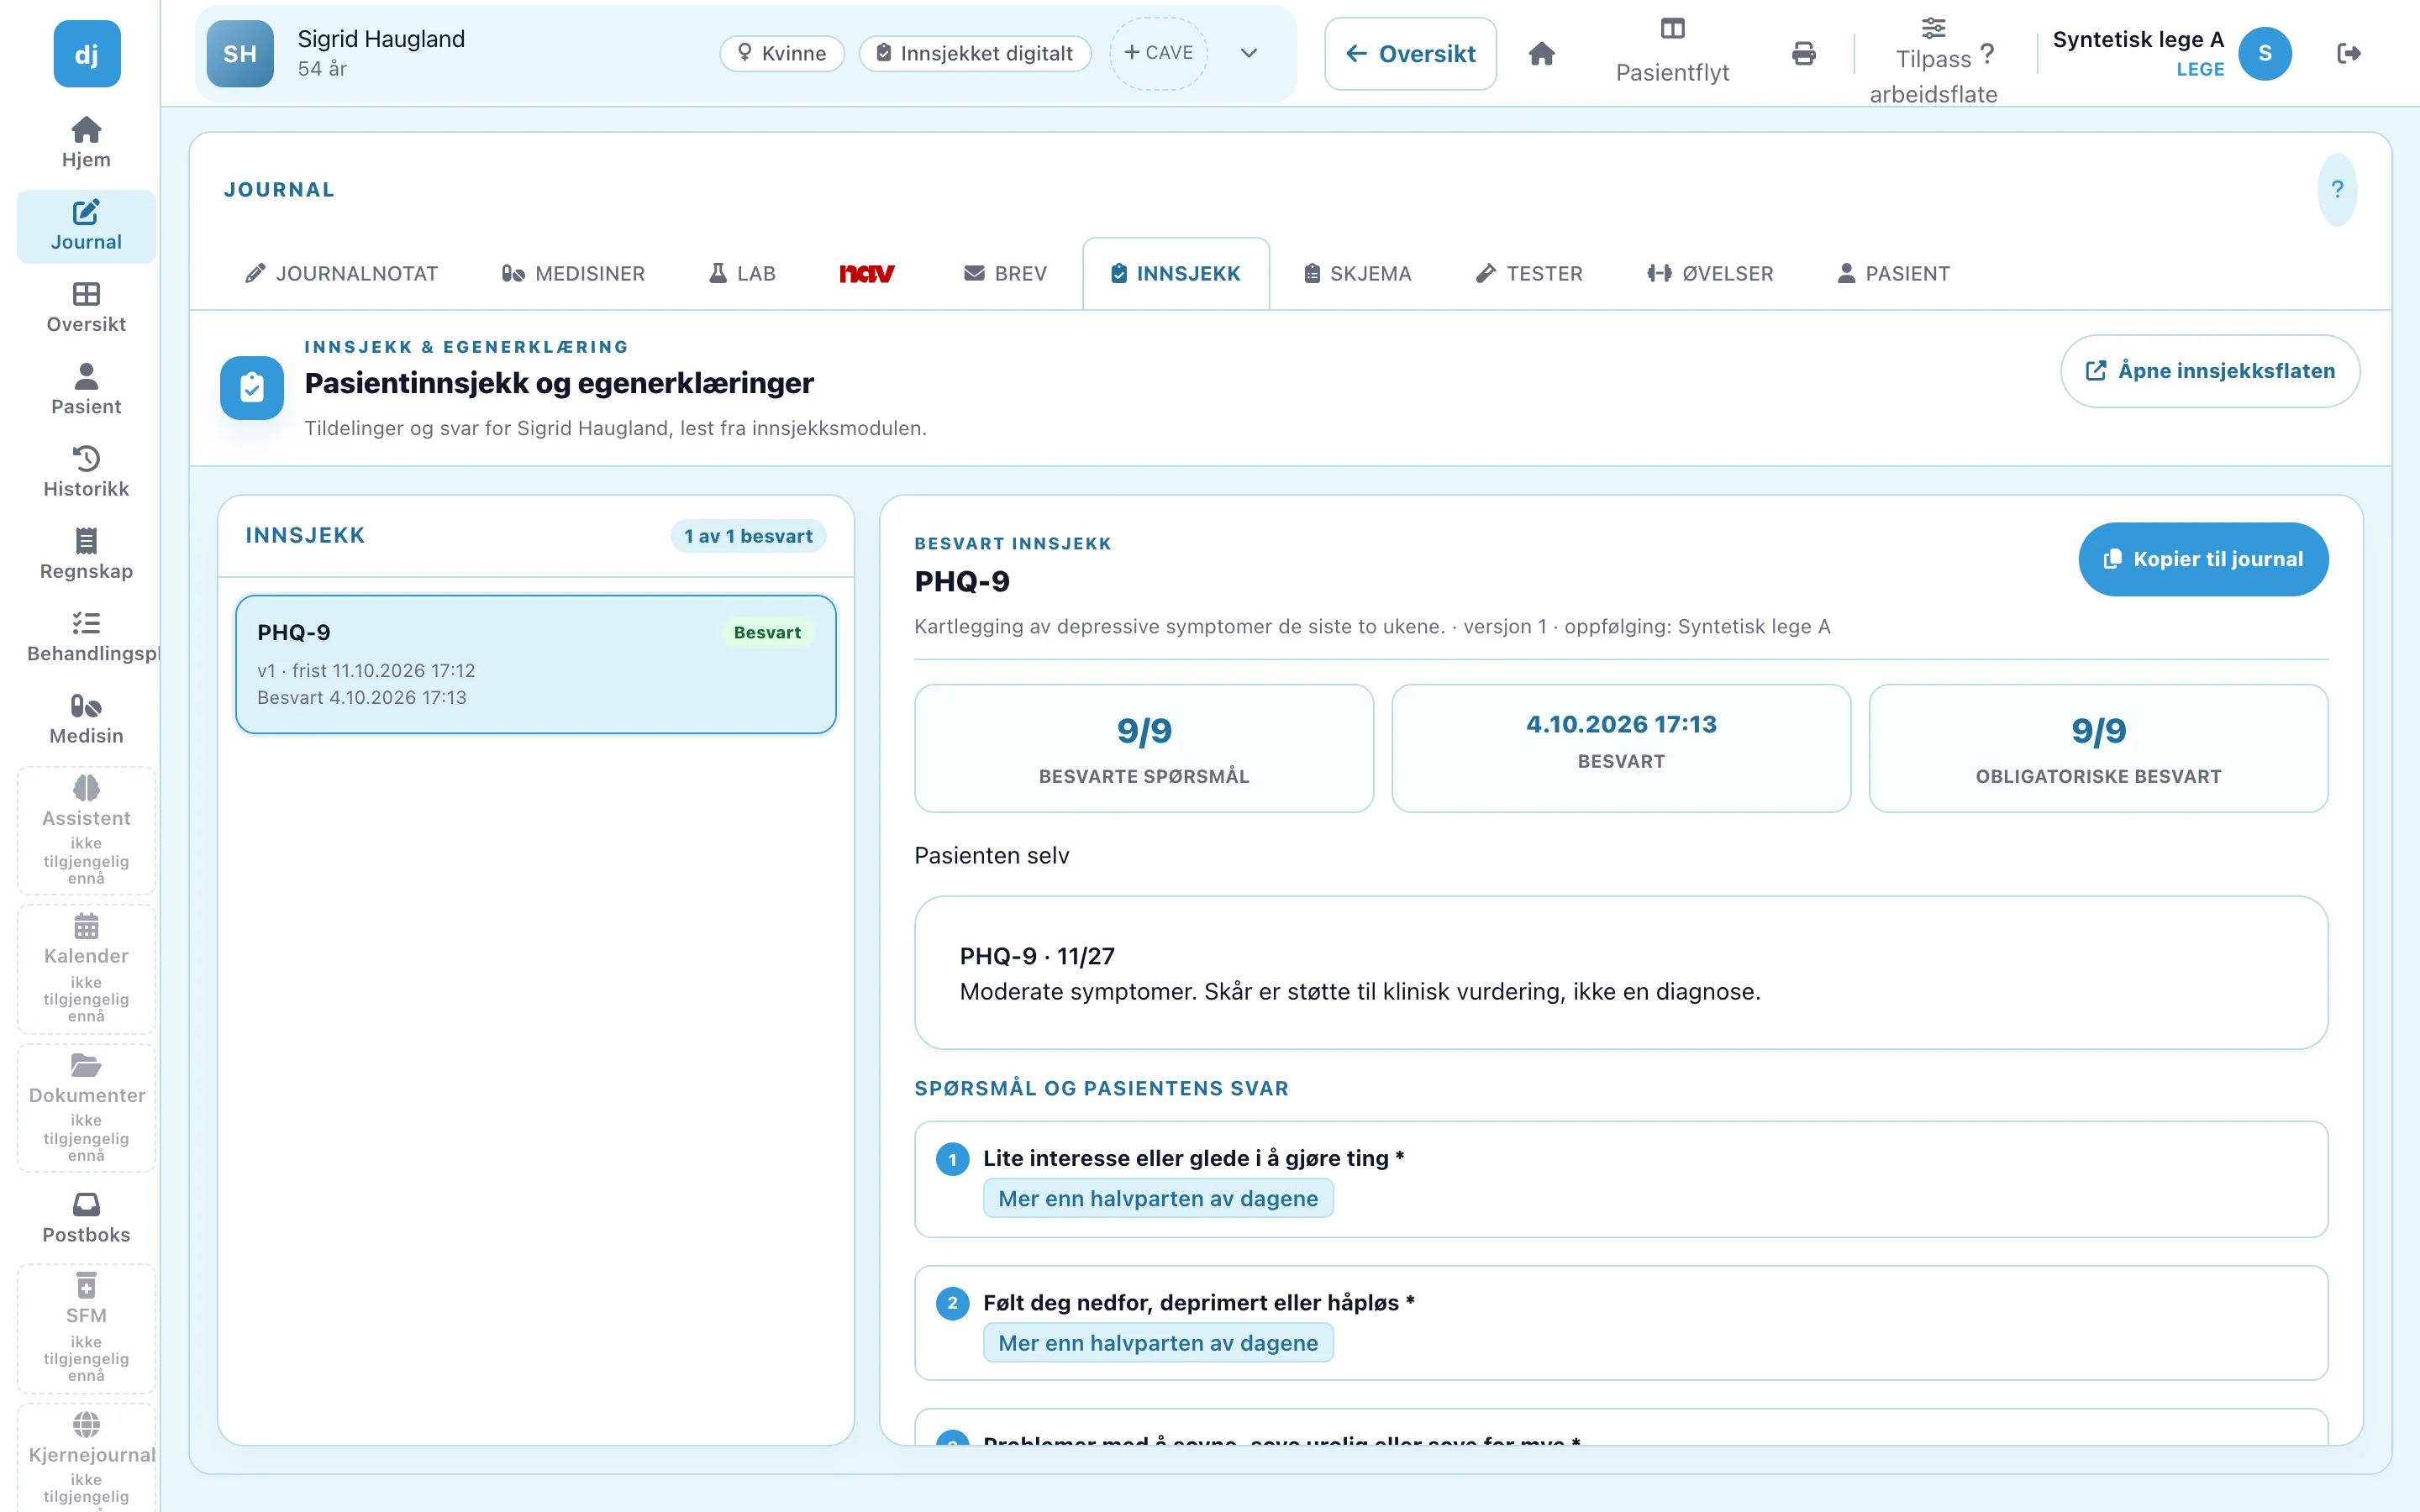Open the LAB tab
Viewport: 2420px width, 1512px height.
click(742, 273)
